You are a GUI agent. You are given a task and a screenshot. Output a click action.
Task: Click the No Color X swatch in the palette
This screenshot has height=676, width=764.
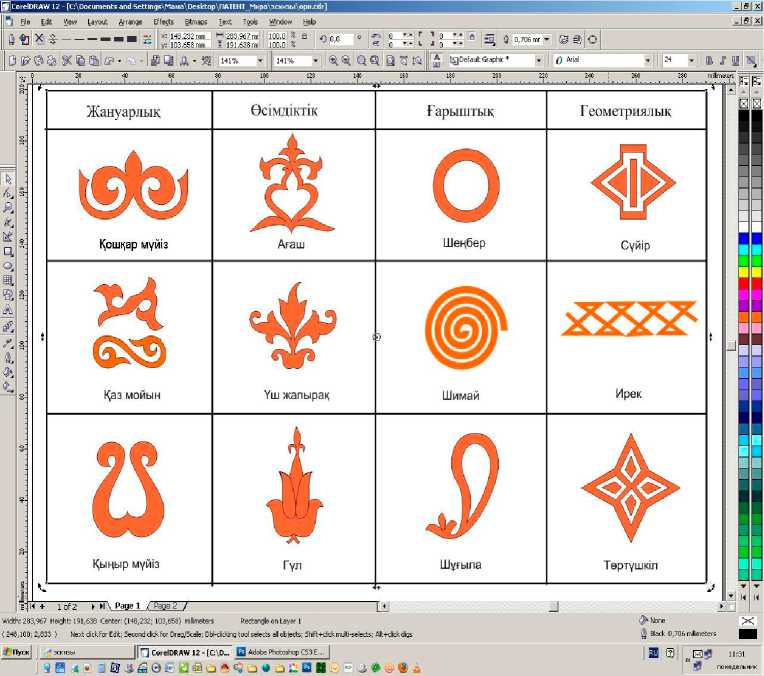pos(744,103)
